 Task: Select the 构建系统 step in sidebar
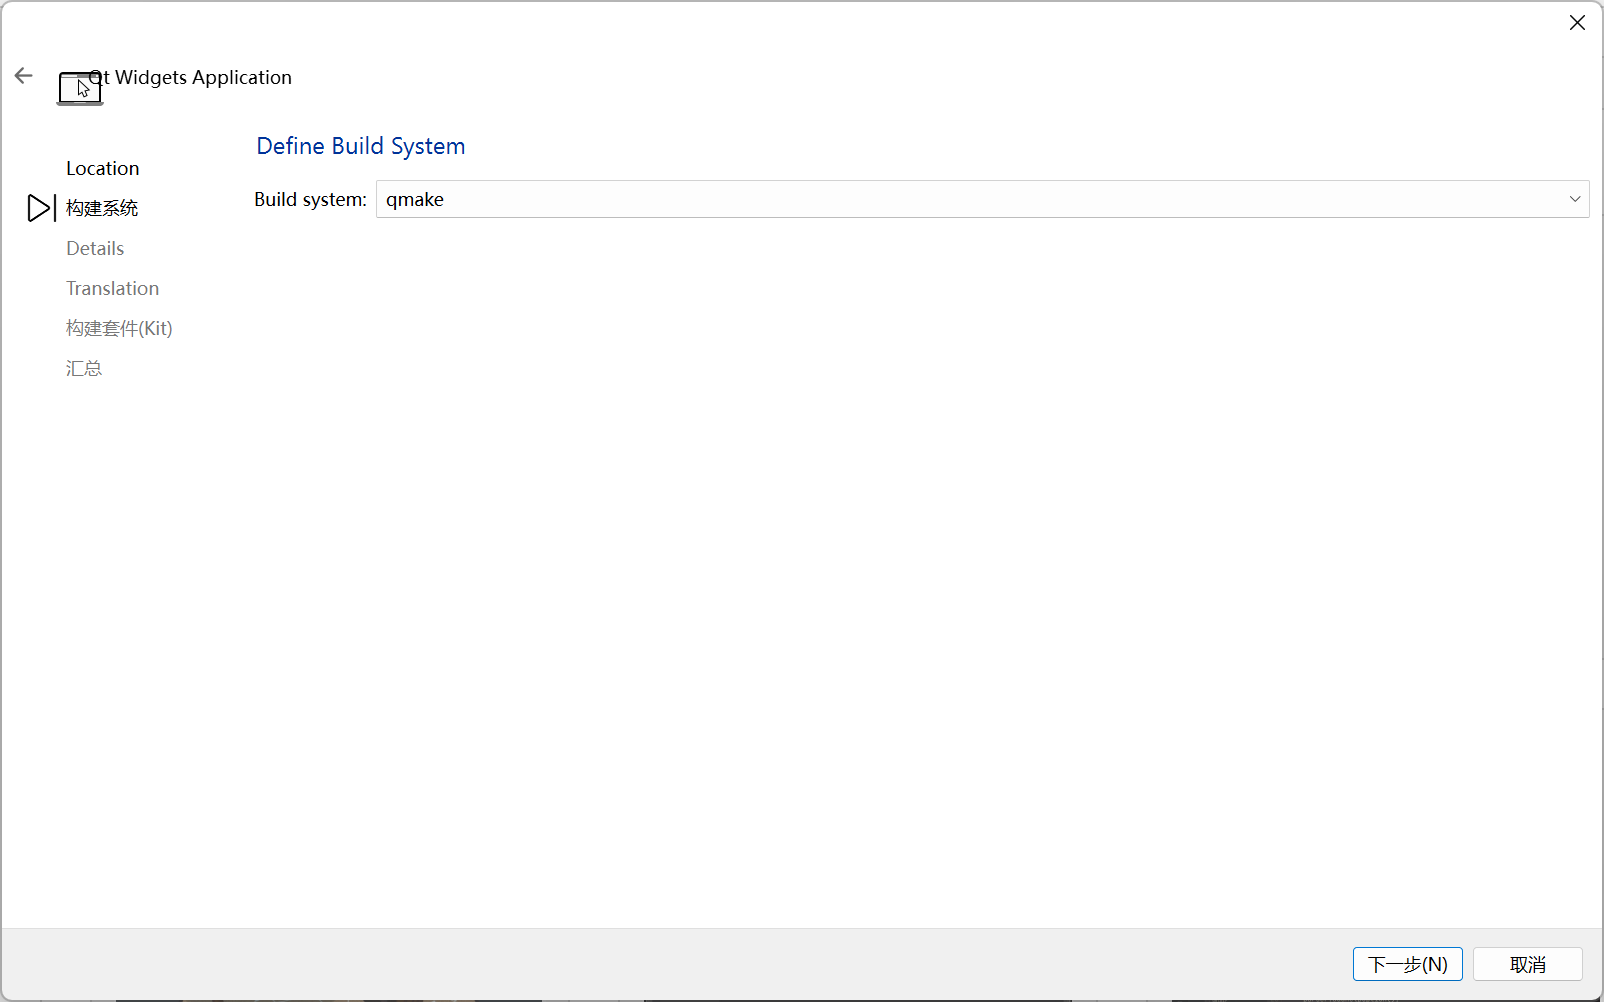102,208
